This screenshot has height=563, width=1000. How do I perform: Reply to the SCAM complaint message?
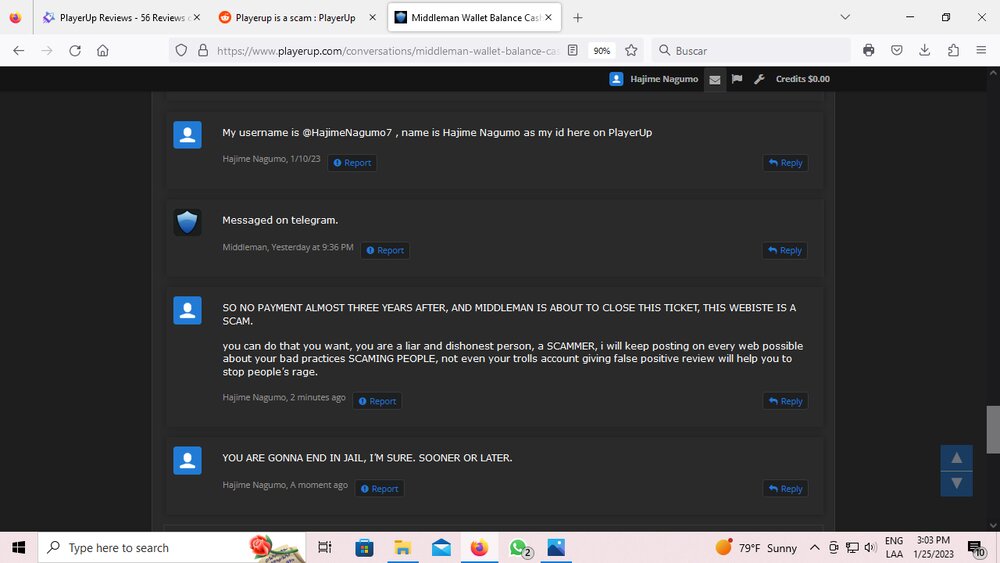[x=786, y=401]
